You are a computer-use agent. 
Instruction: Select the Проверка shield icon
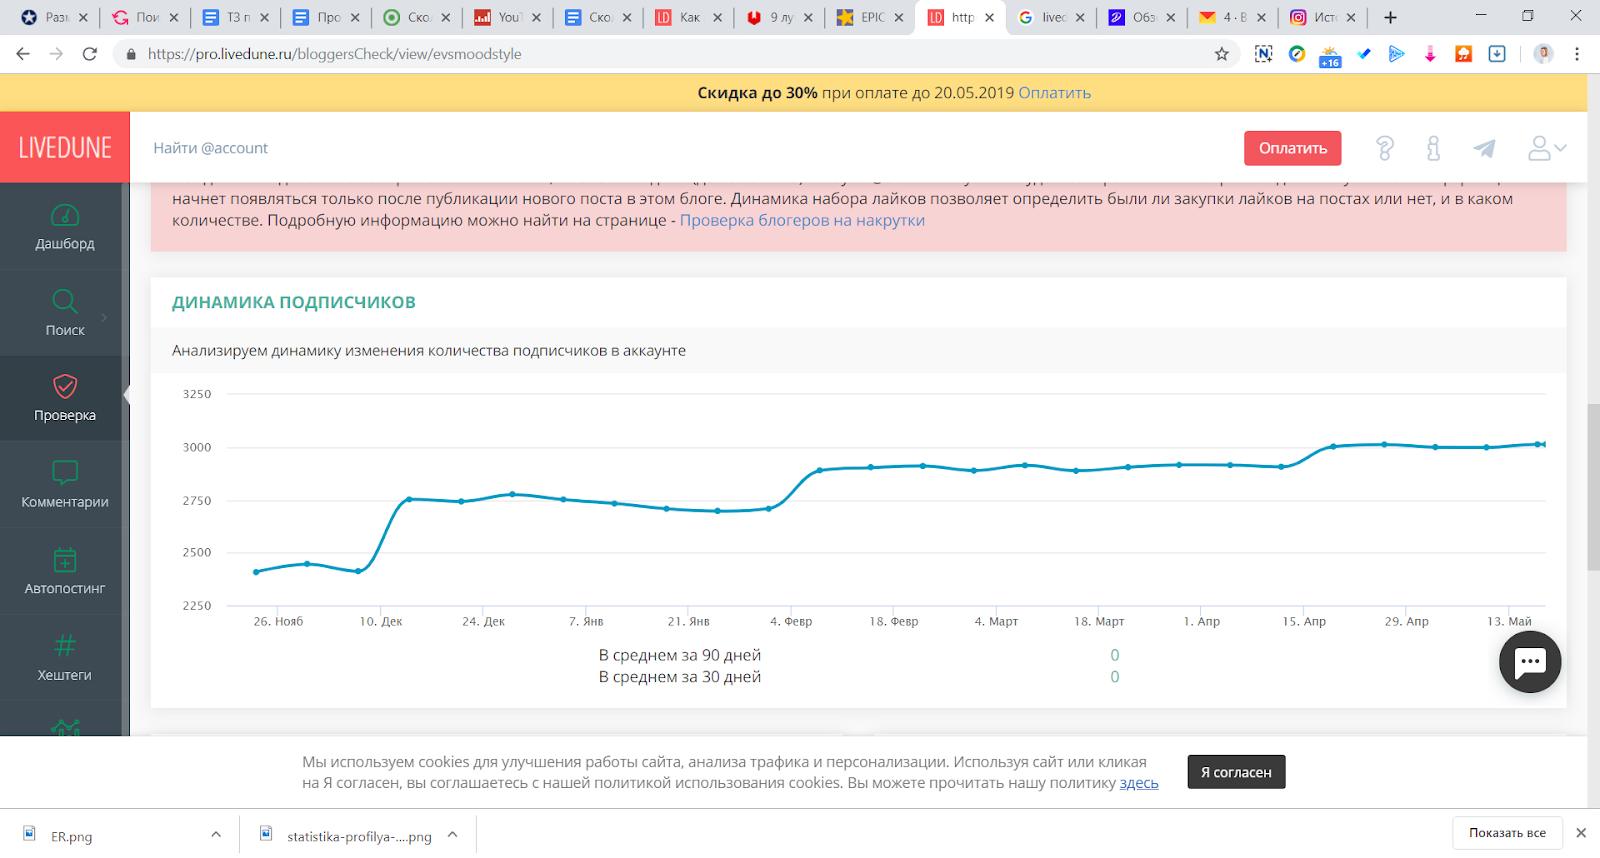[x=65, y=387]
